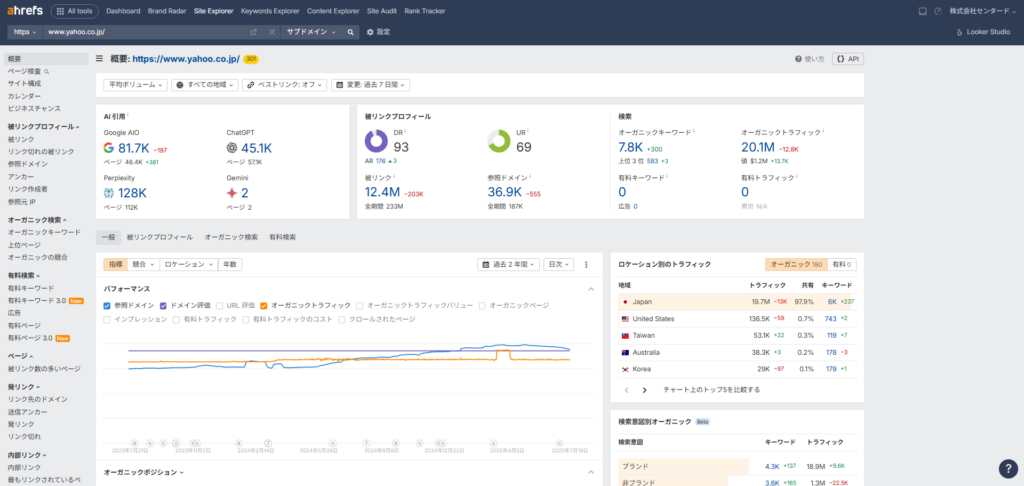Uncheck ドメイン評価 checkbox

click(164, 305)
